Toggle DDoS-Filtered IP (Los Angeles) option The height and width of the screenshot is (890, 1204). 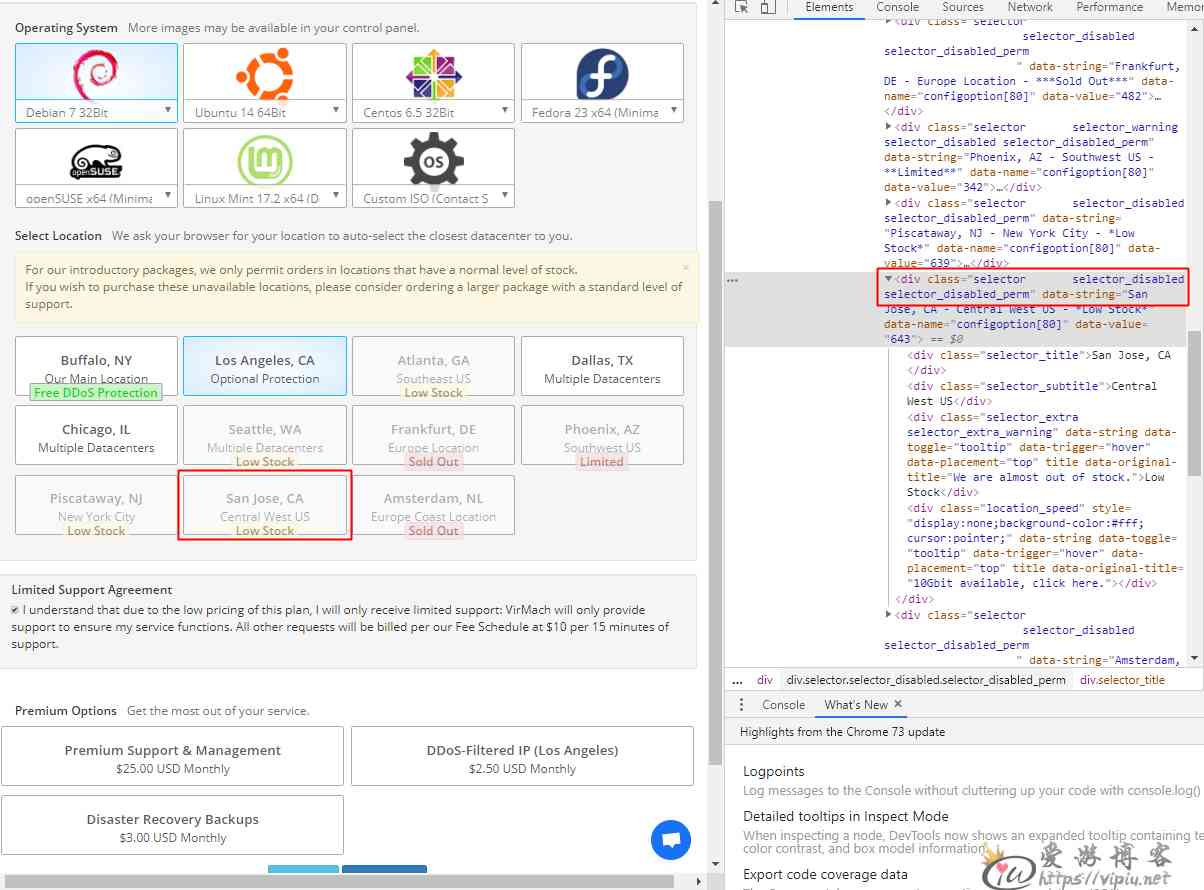tap(522, 758)
